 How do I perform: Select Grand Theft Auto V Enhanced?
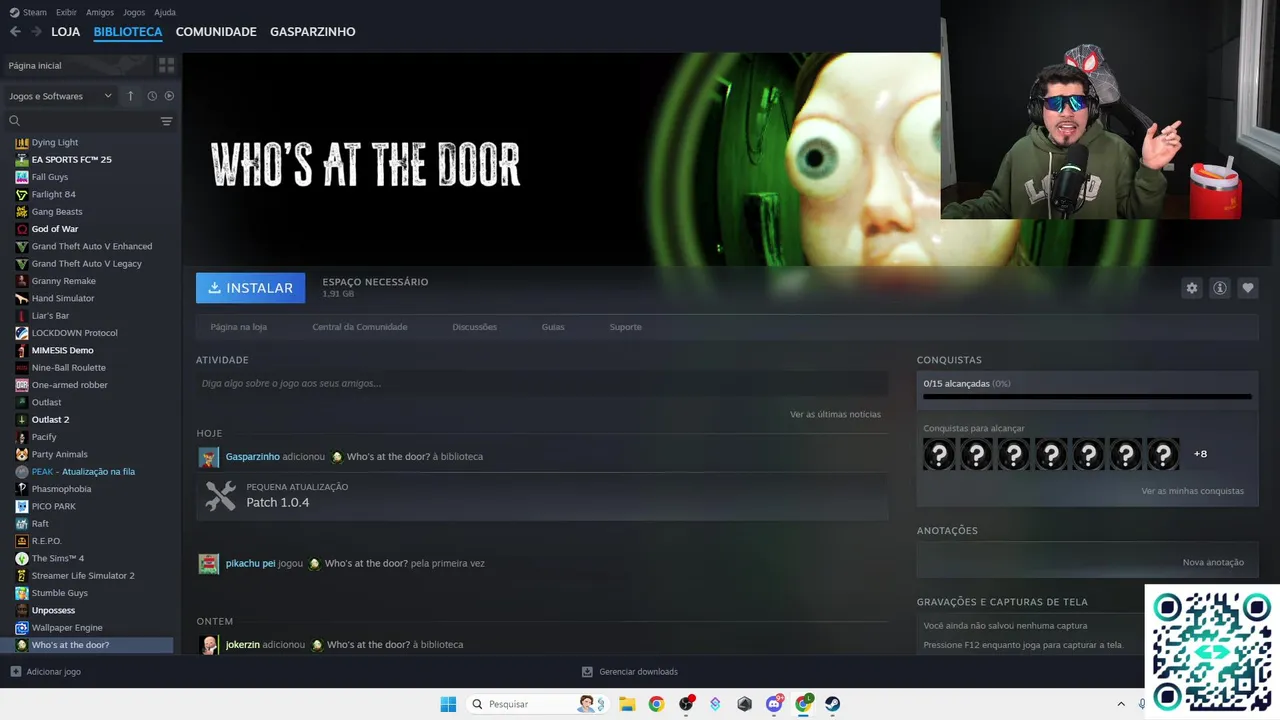point(90,246)
